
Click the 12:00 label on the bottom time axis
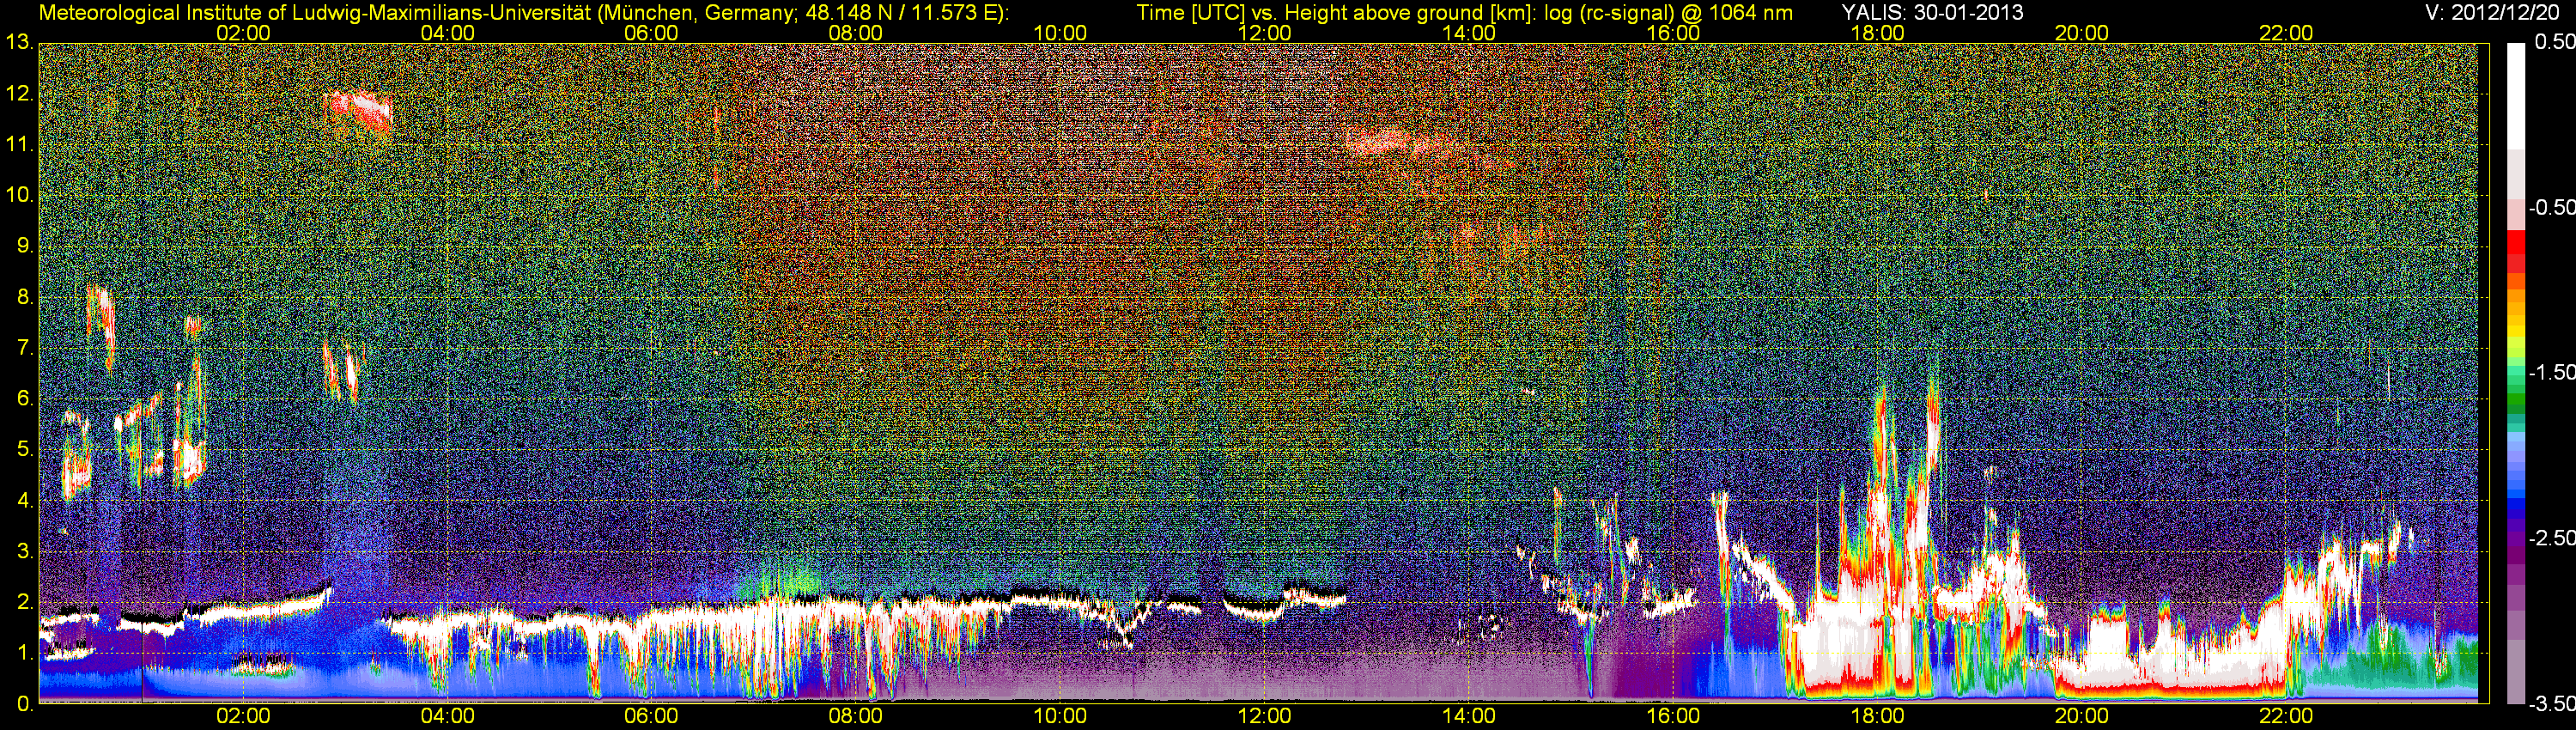pyautogui.click(x=1264, y=716)
